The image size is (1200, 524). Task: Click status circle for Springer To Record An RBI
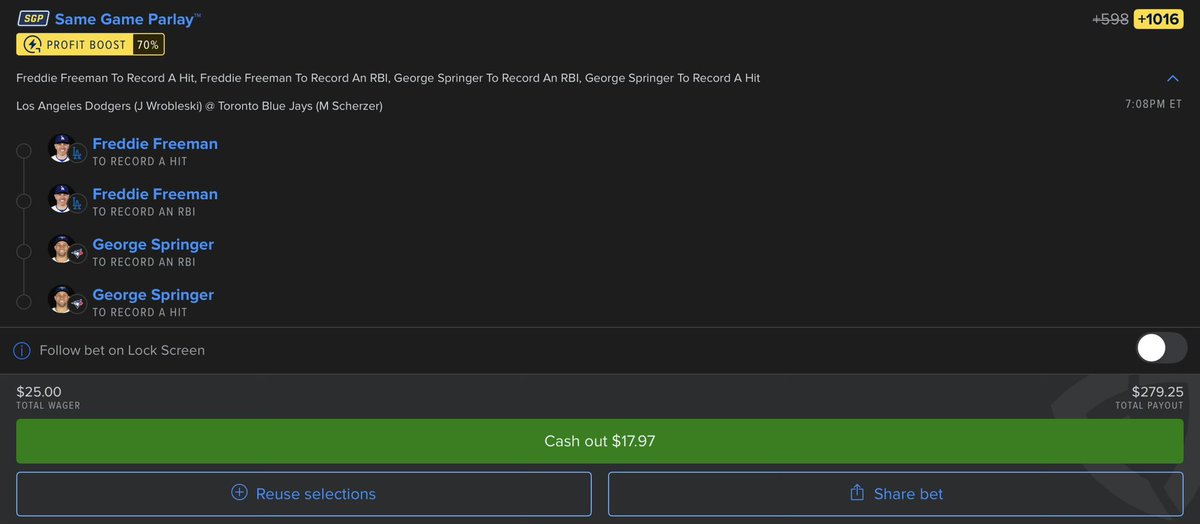(24, 252)
